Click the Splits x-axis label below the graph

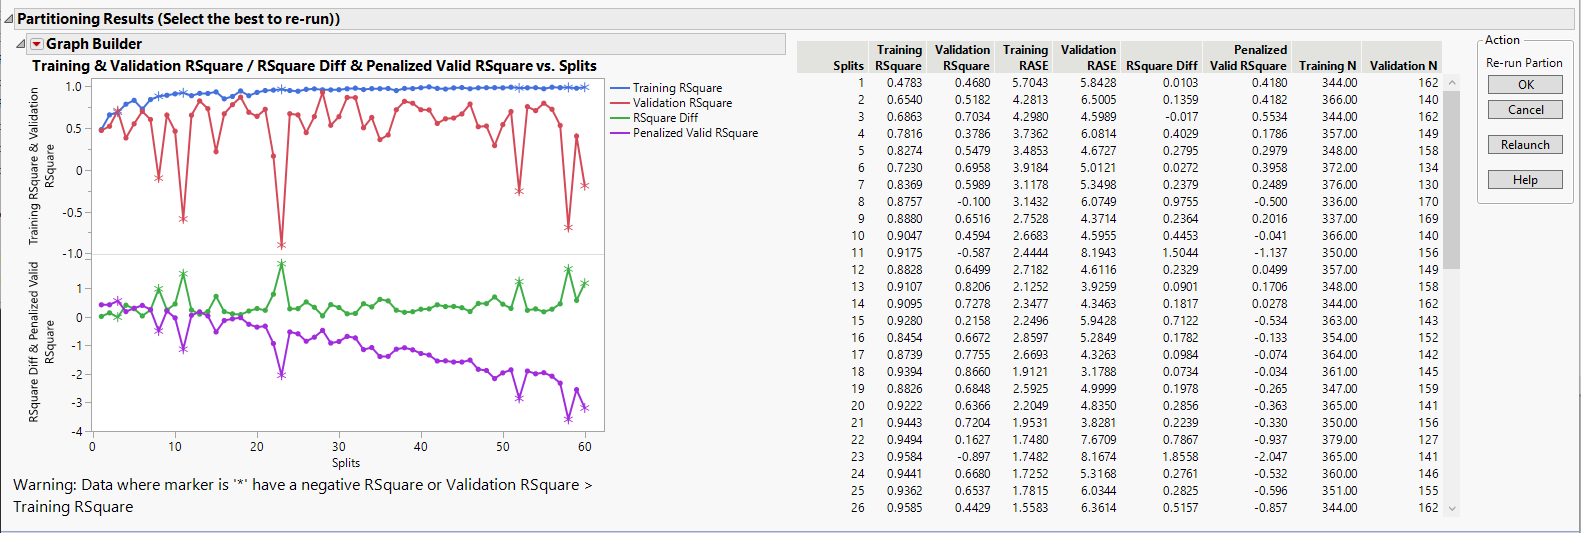tap(346, 463)
